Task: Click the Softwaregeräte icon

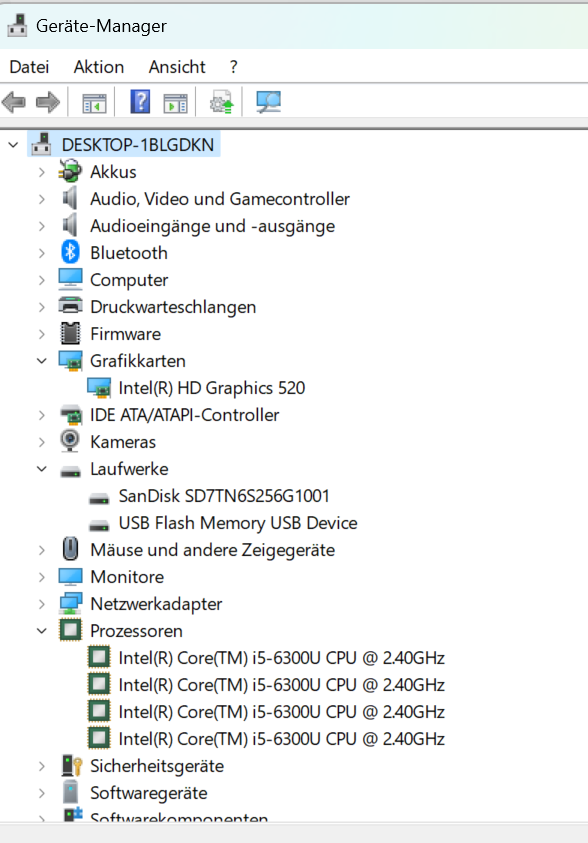Action: [70, 792]
